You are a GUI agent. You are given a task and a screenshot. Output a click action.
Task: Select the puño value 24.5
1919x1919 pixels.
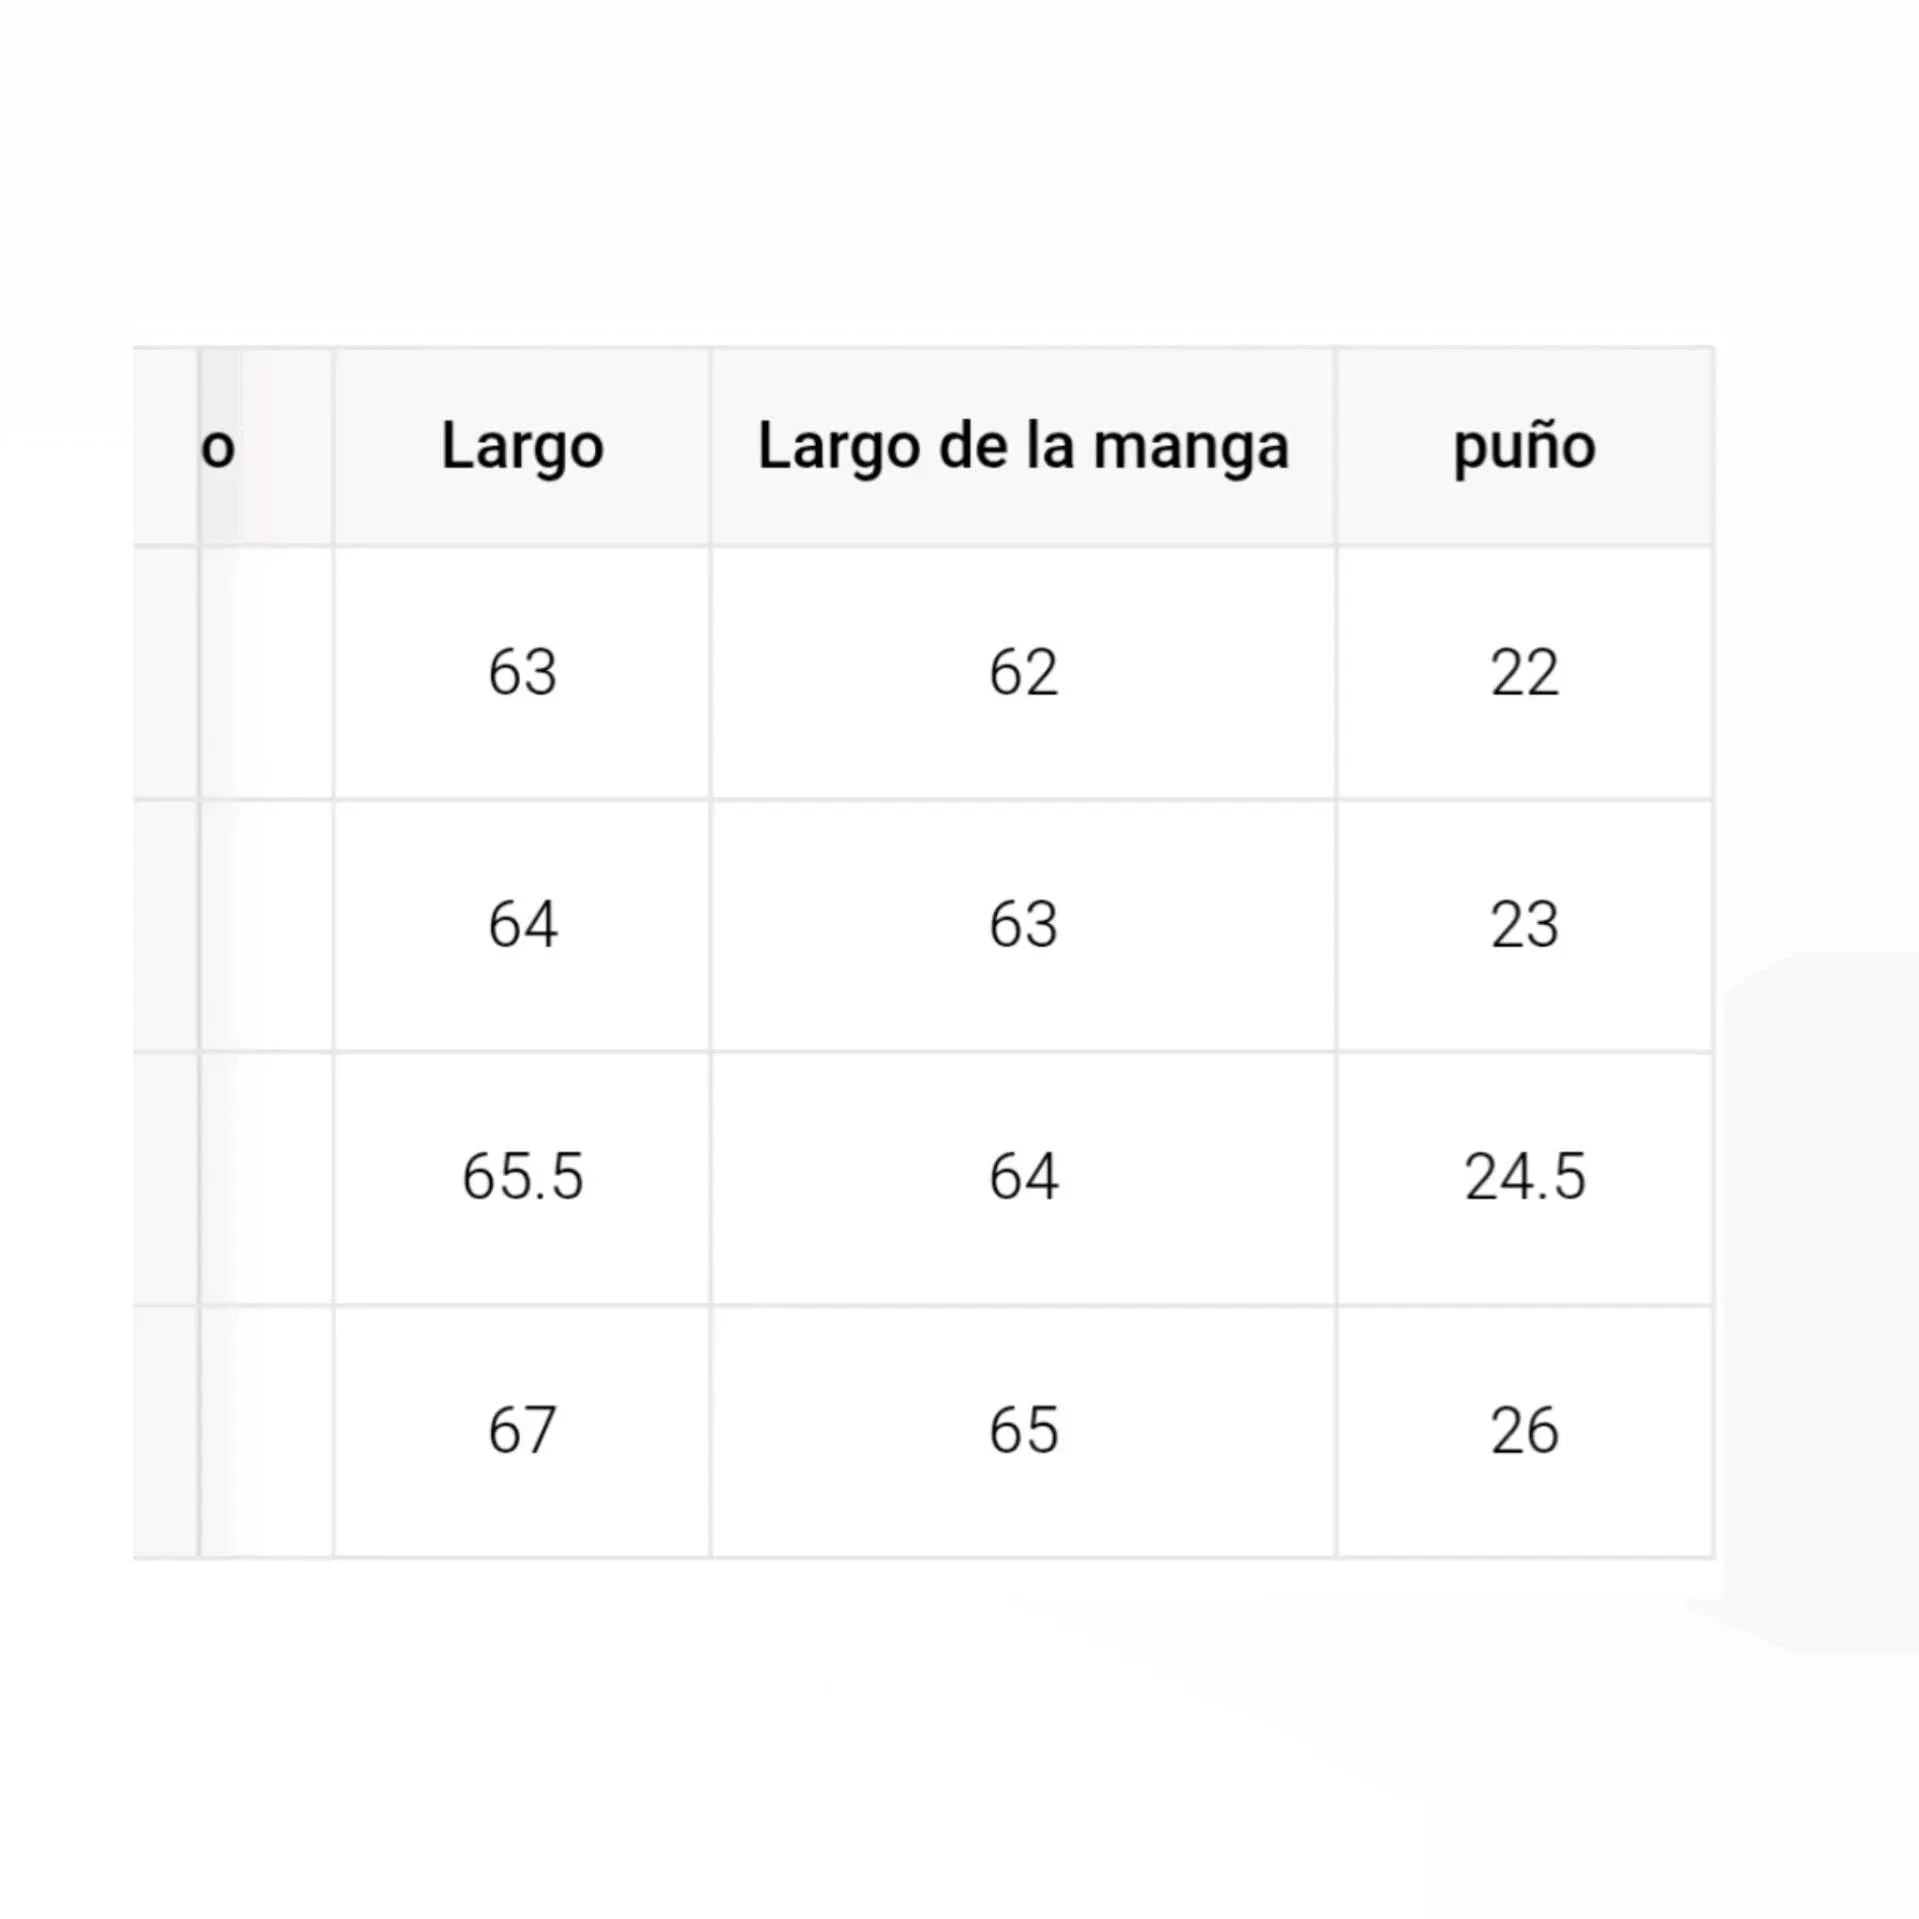1524,1176
